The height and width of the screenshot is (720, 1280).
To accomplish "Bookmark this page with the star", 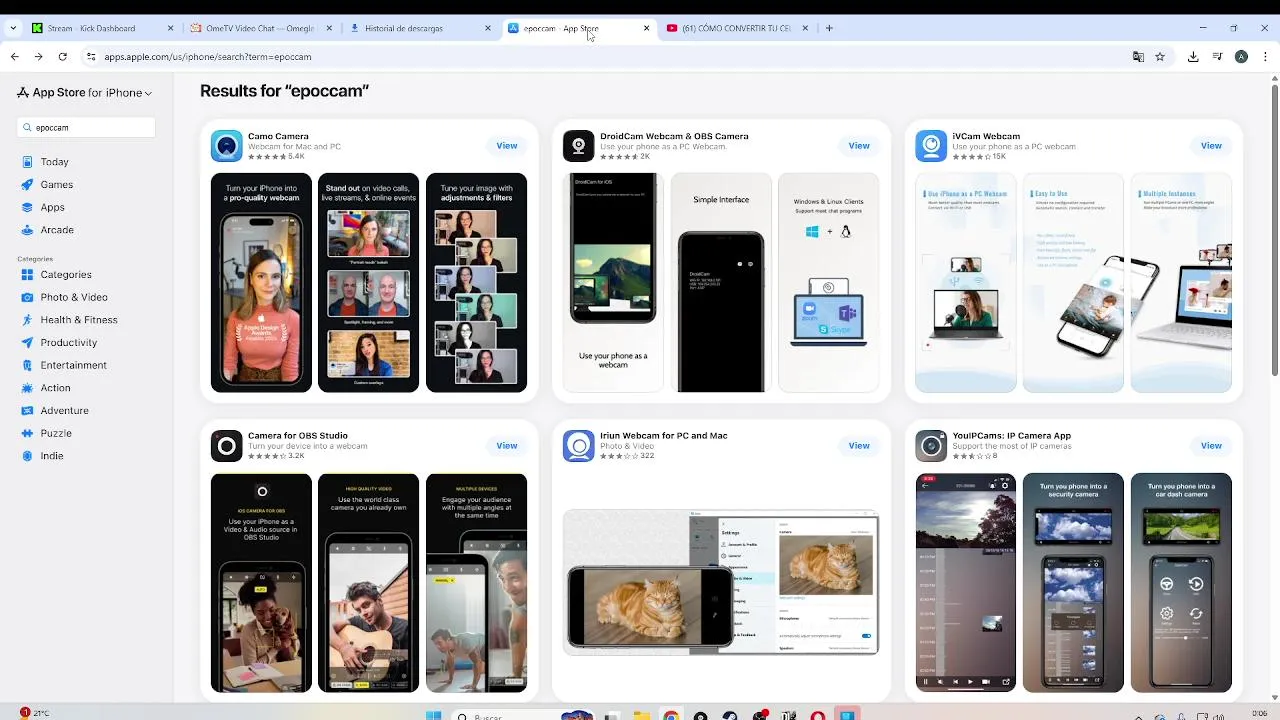I will 1160,57.
